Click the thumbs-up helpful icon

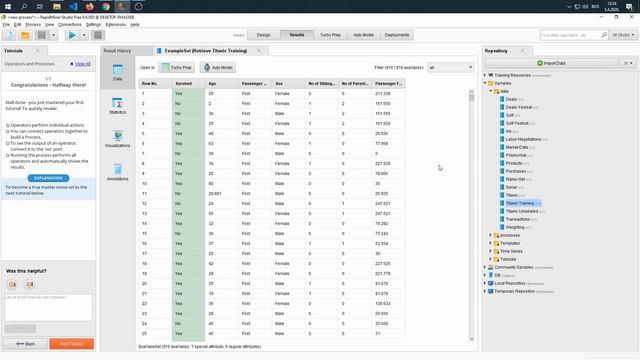(12, 284)
